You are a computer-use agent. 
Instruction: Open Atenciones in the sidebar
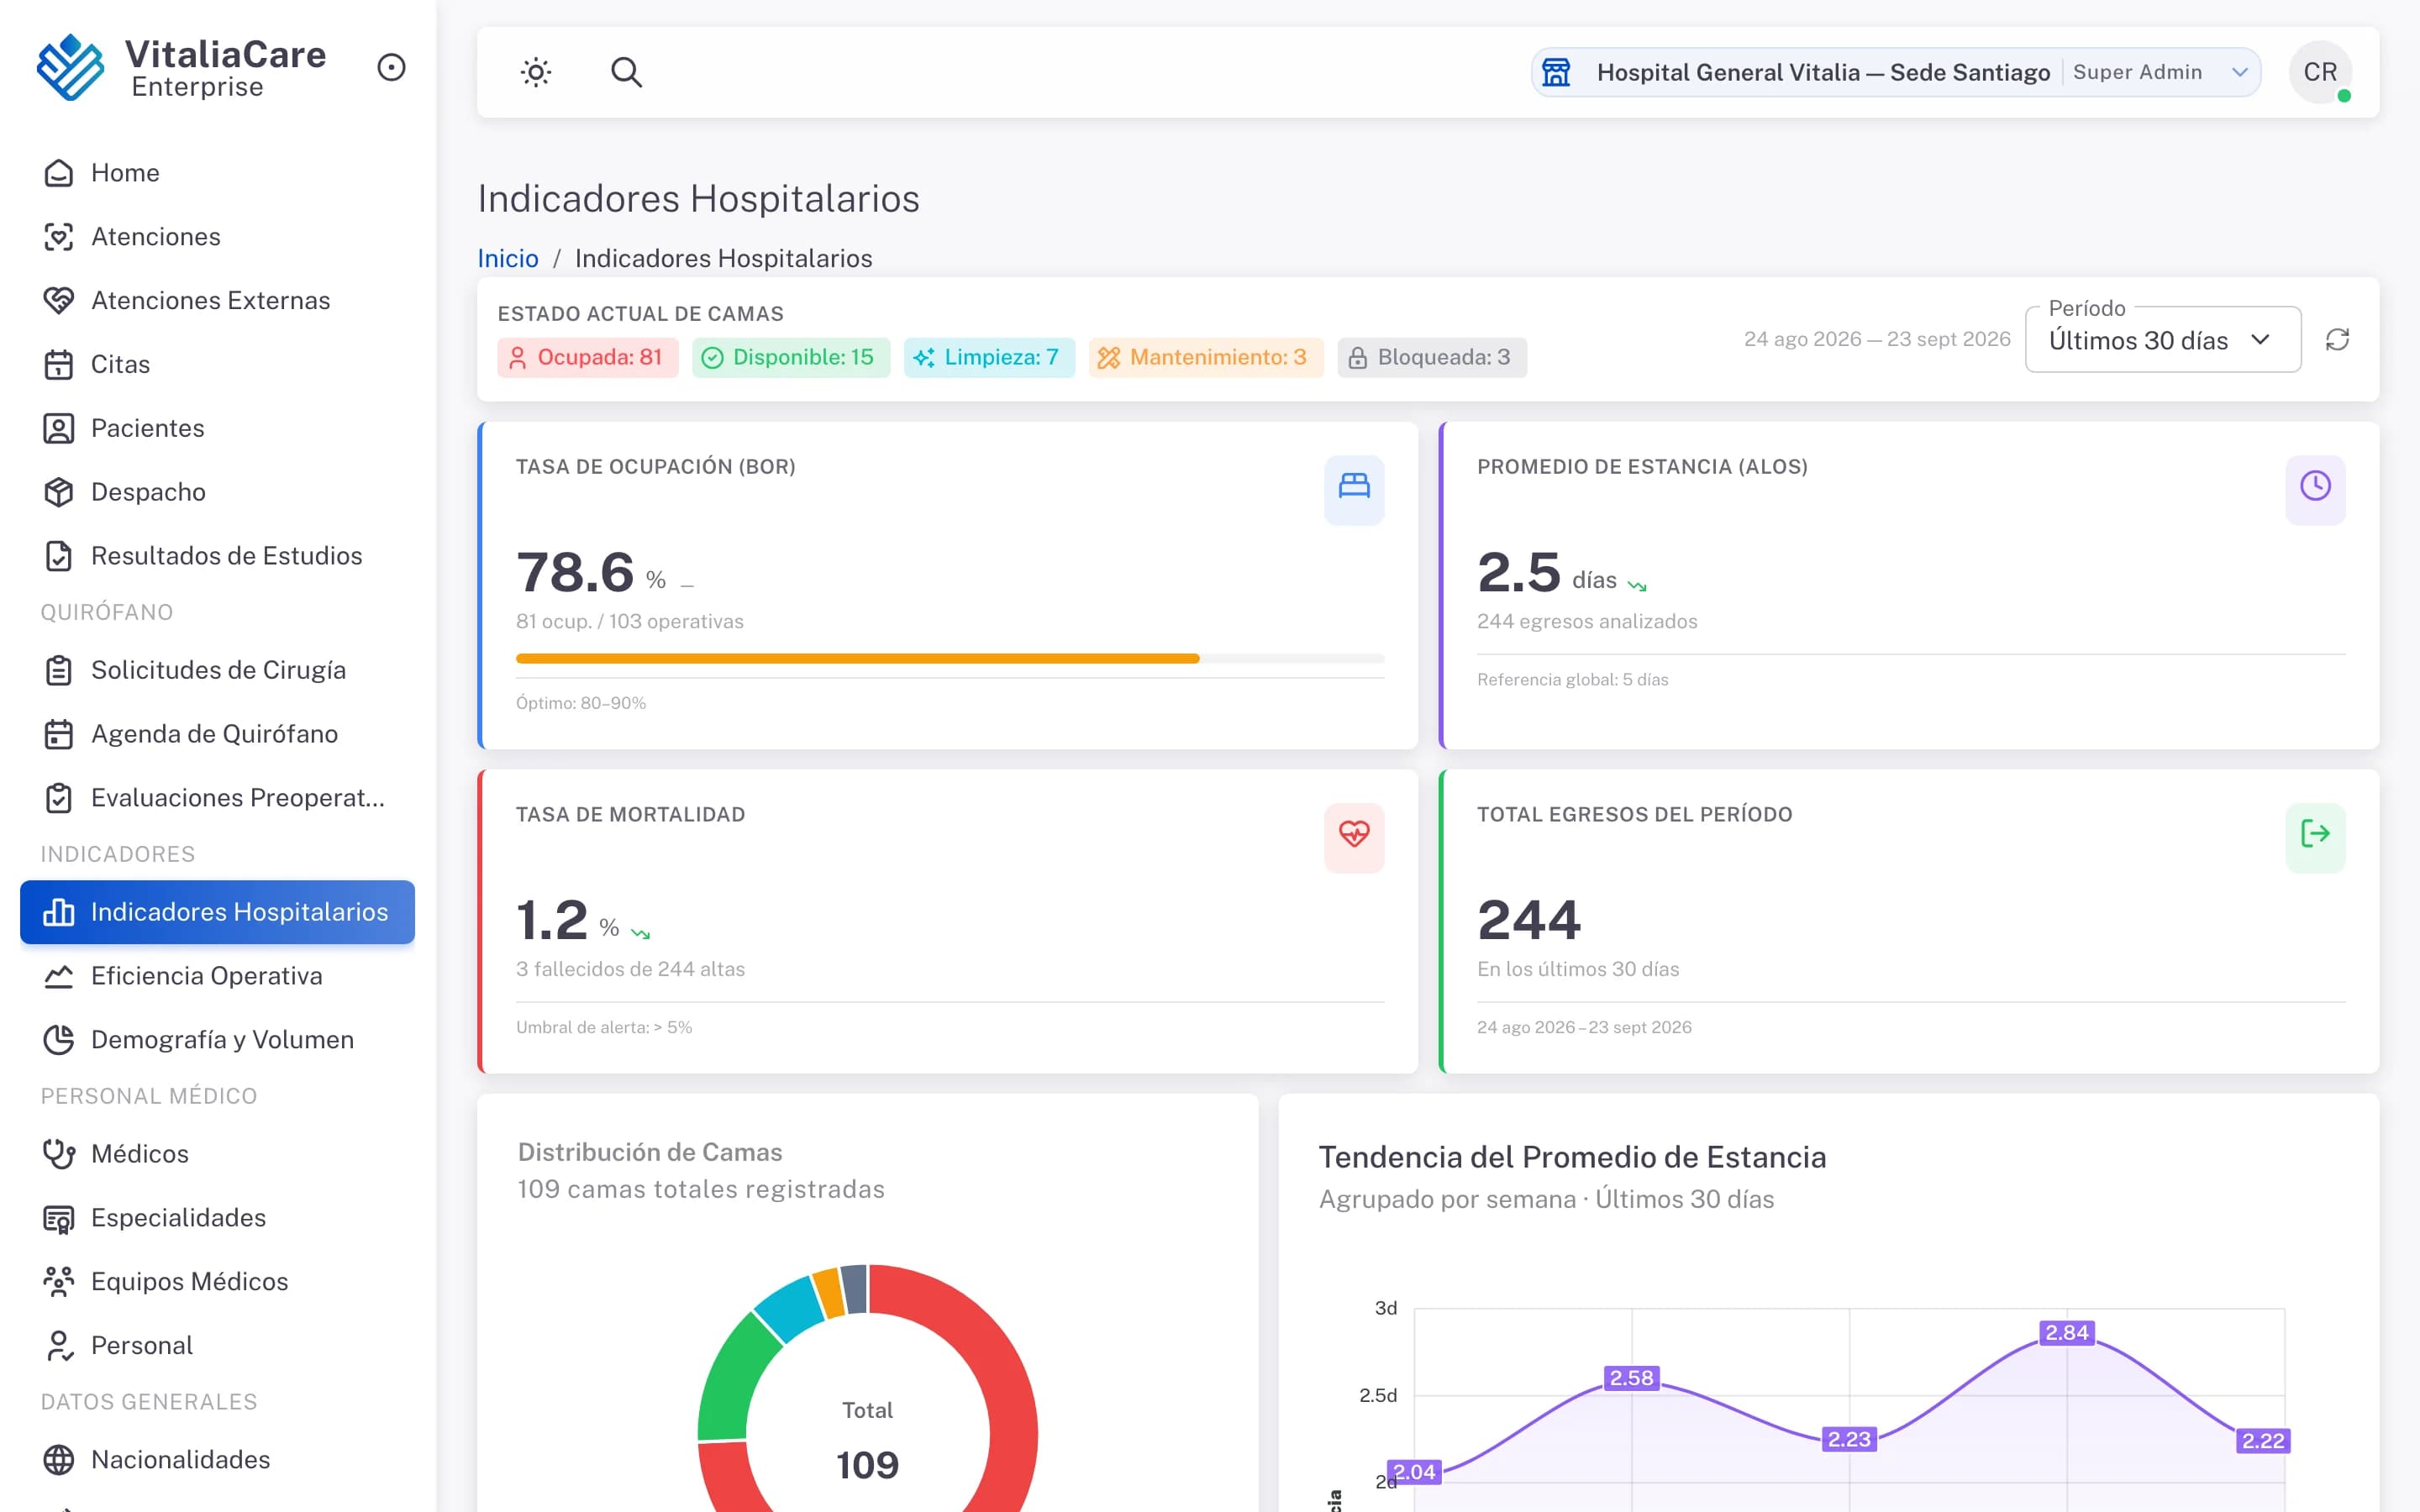217,237
